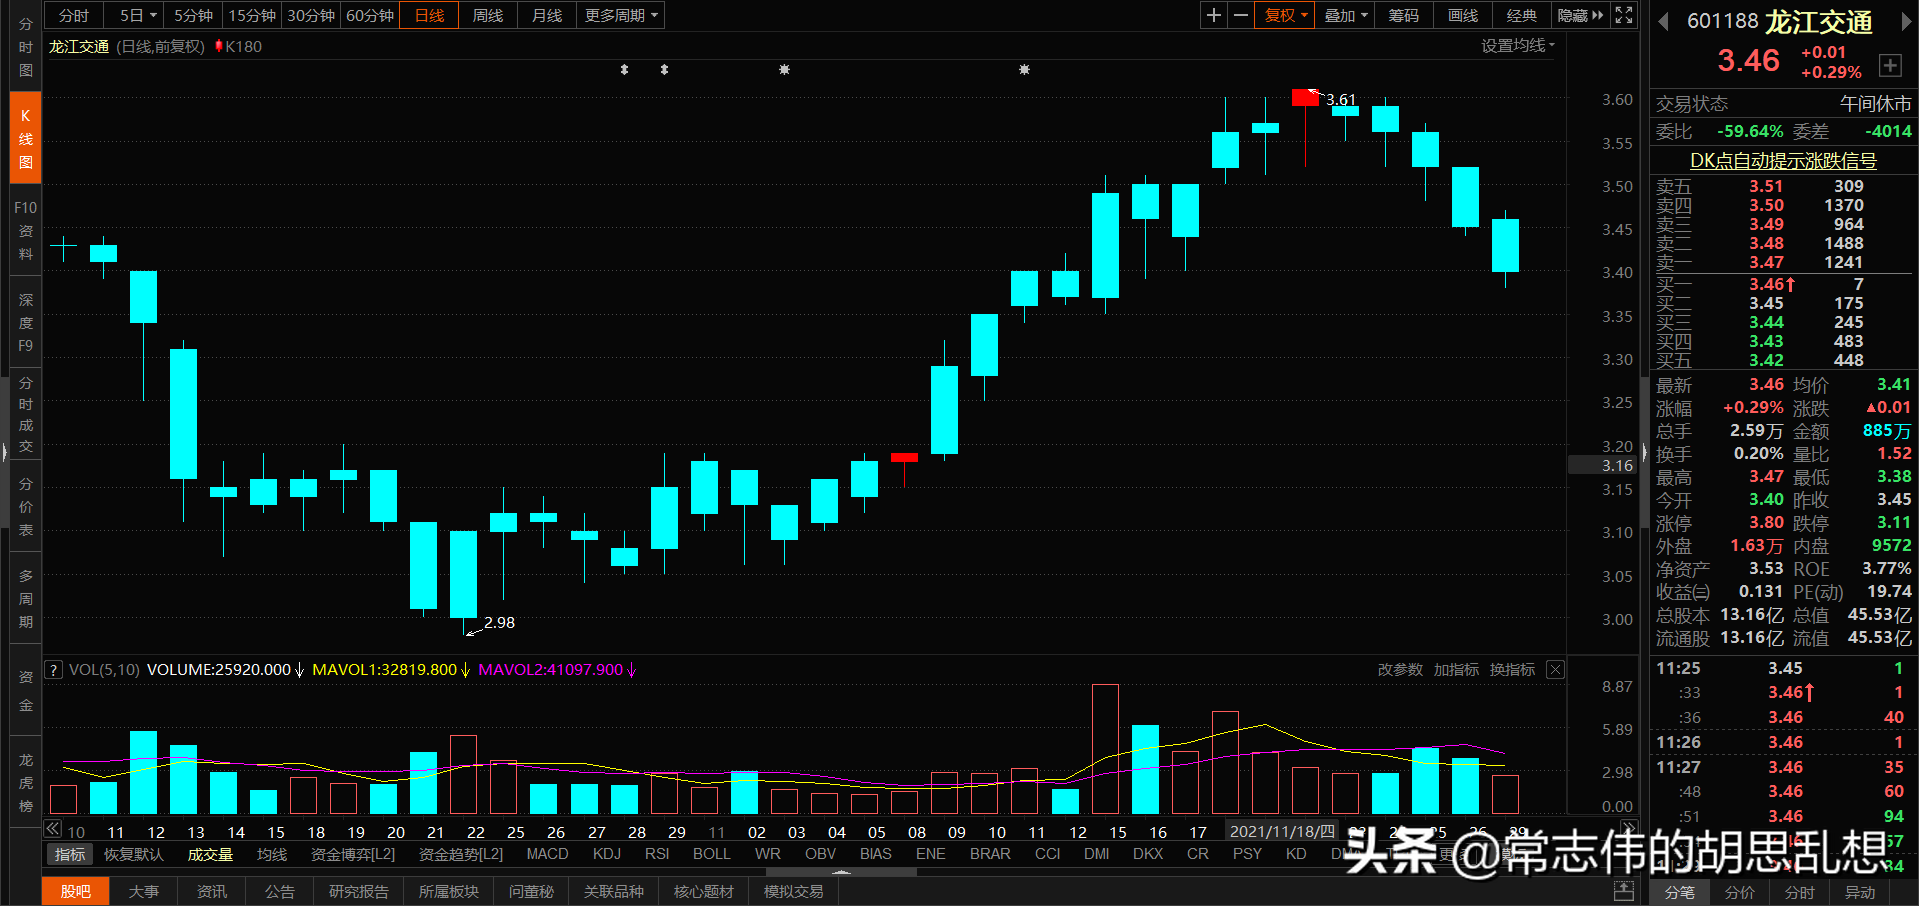This screenshot has height=906, width=1919.
Task: Zoom out using the - chart icon
Action: coord(1240,15)
